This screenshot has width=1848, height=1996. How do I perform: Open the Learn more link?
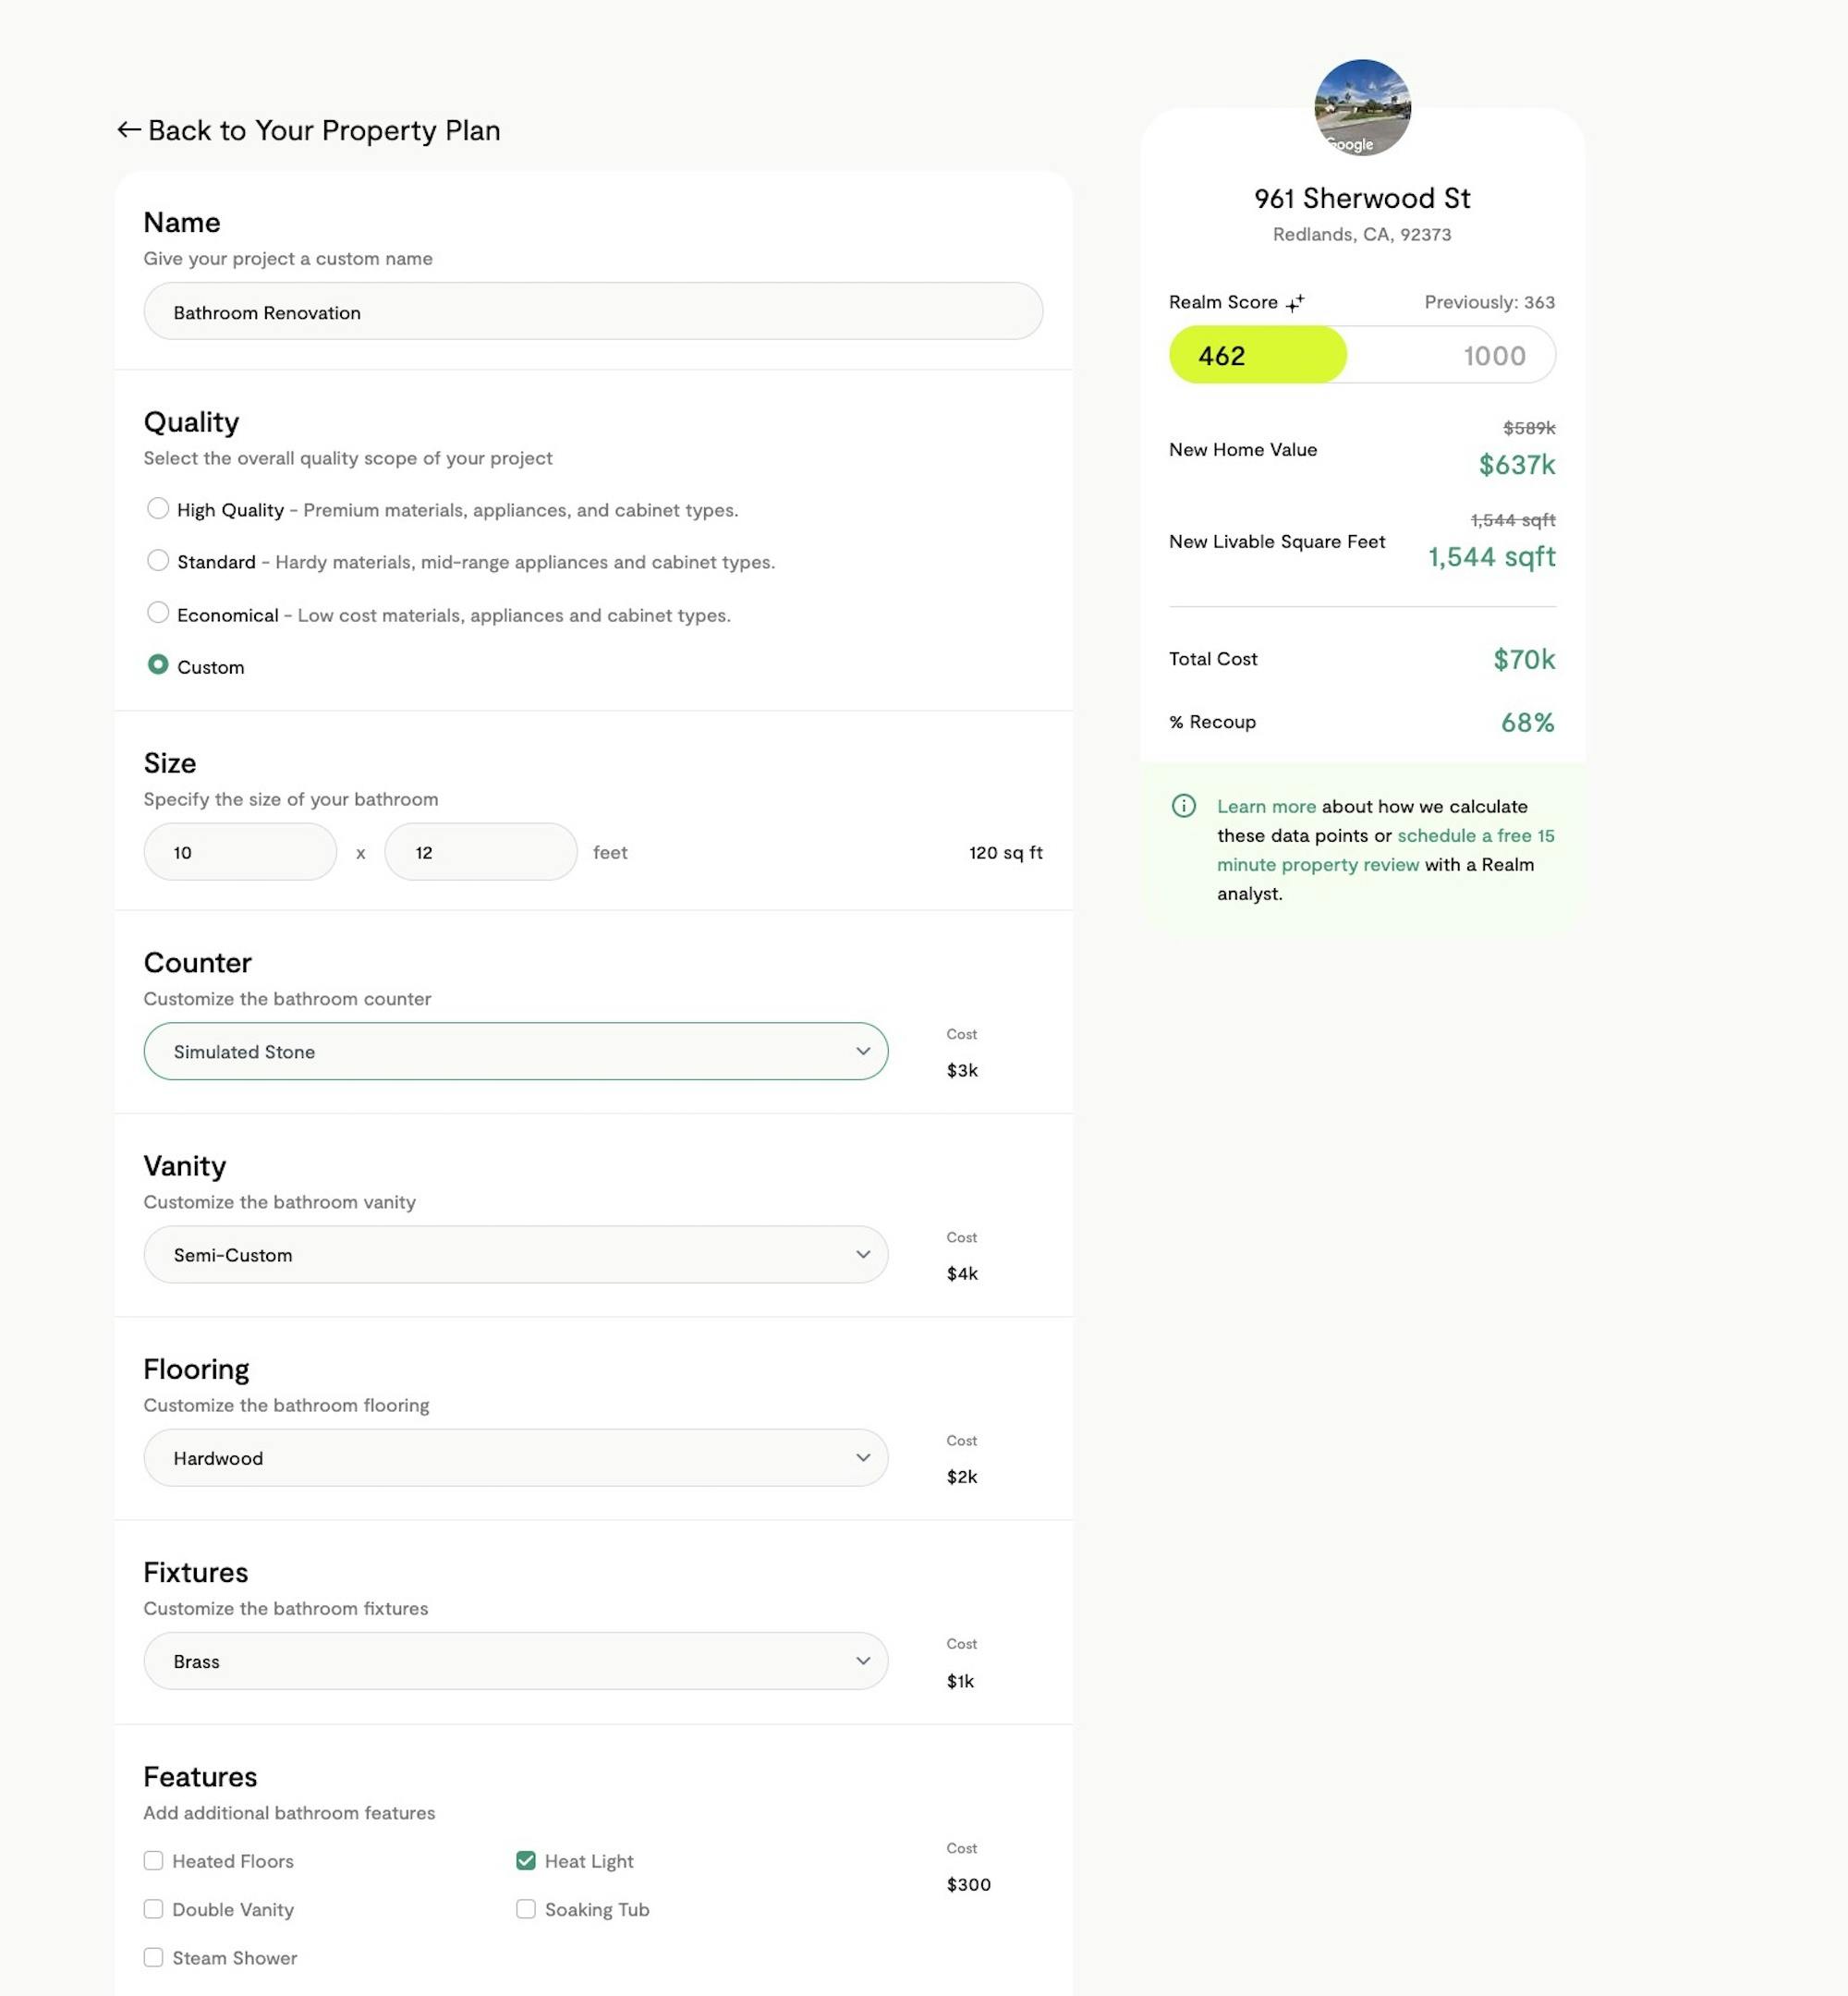[1266, 806]
